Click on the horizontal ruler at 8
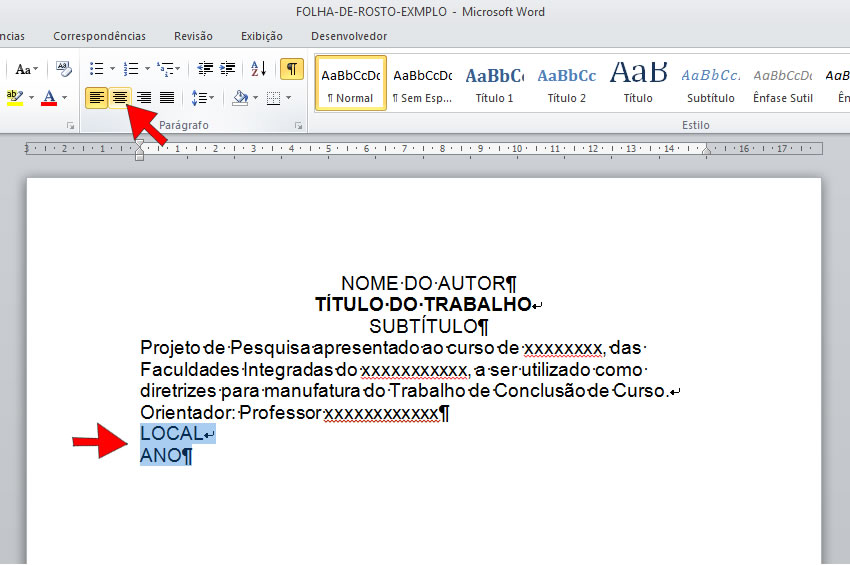Image resolution: width=850 pixels, height=565 pixels. coord(442,149)
